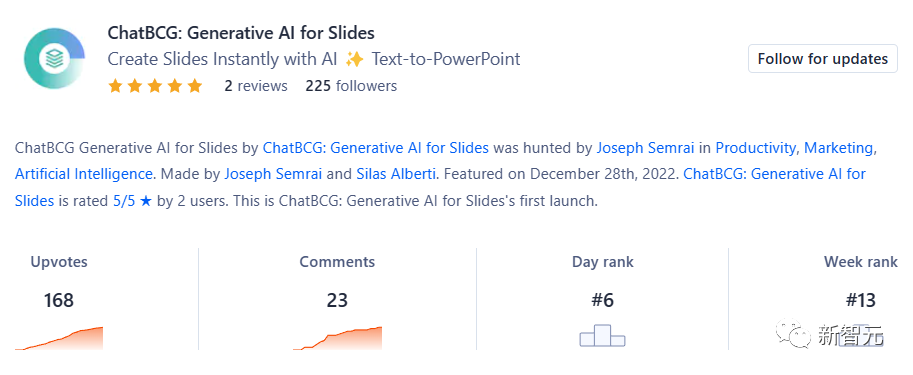Image resolution: width=913 pixels, height=375 pixels.
Task: Click the Follow for updates button
Action: coord(823,59)
